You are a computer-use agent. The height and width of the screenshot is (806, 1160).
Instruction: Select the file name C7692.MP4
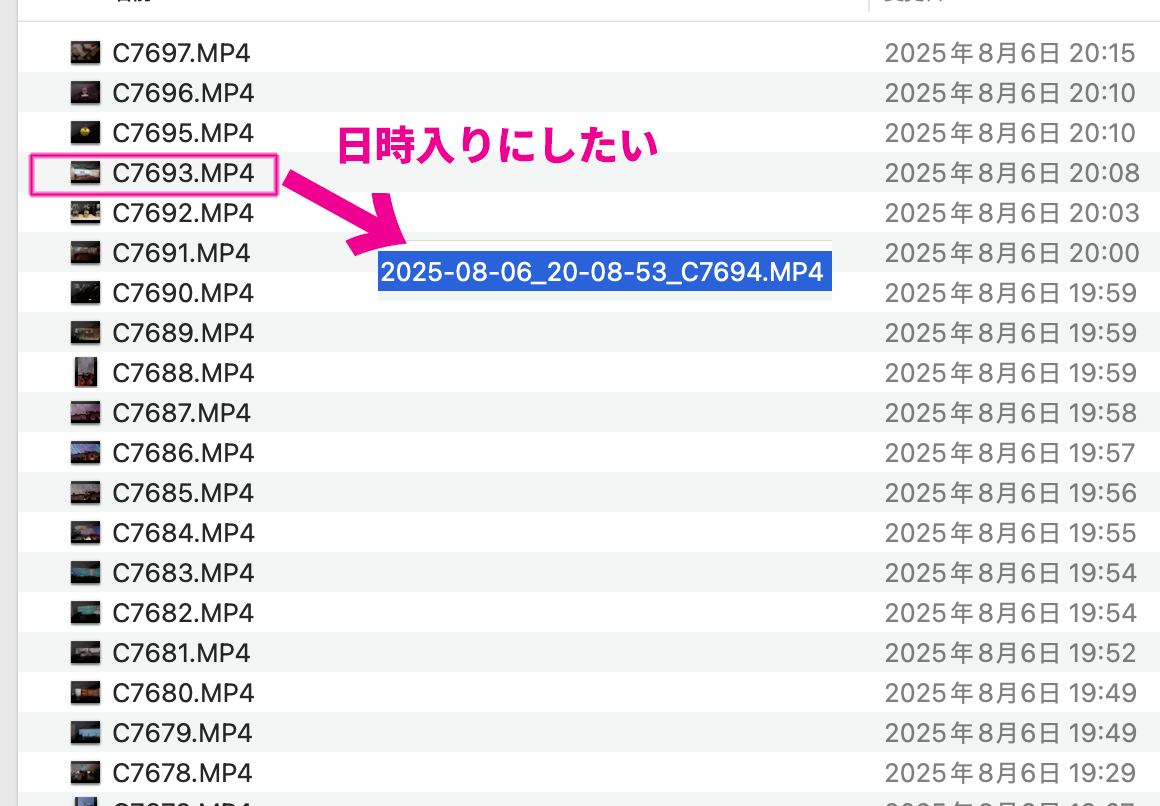[x=183, y=213]
